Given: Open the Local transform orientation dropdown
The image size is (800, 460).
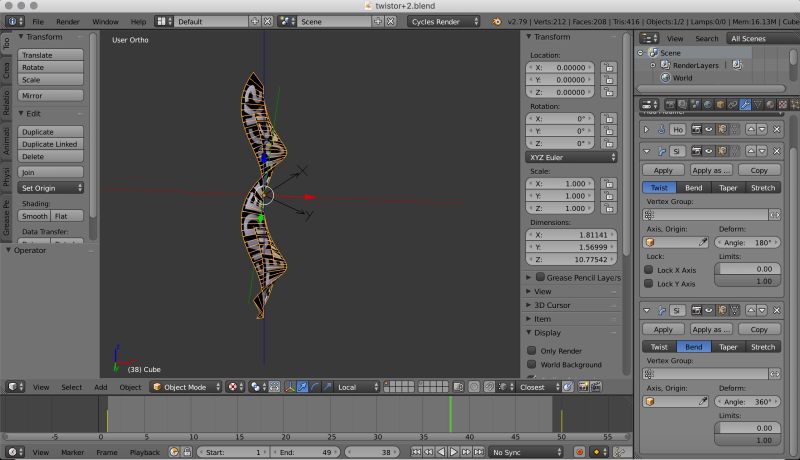Looking at the screenshot, I should 356,387.
